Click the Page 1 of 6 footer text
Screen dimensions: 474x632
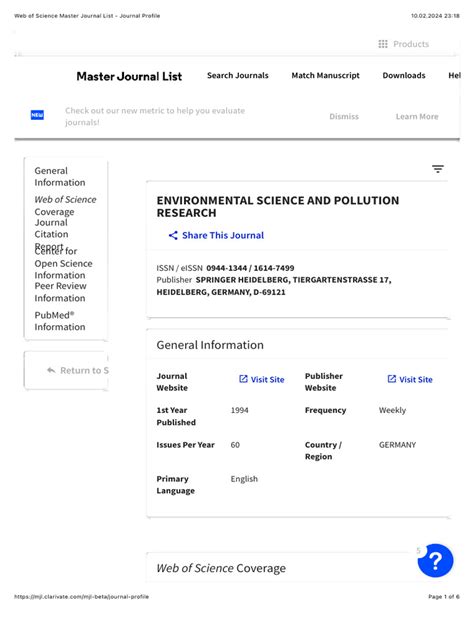click(444, 597)
